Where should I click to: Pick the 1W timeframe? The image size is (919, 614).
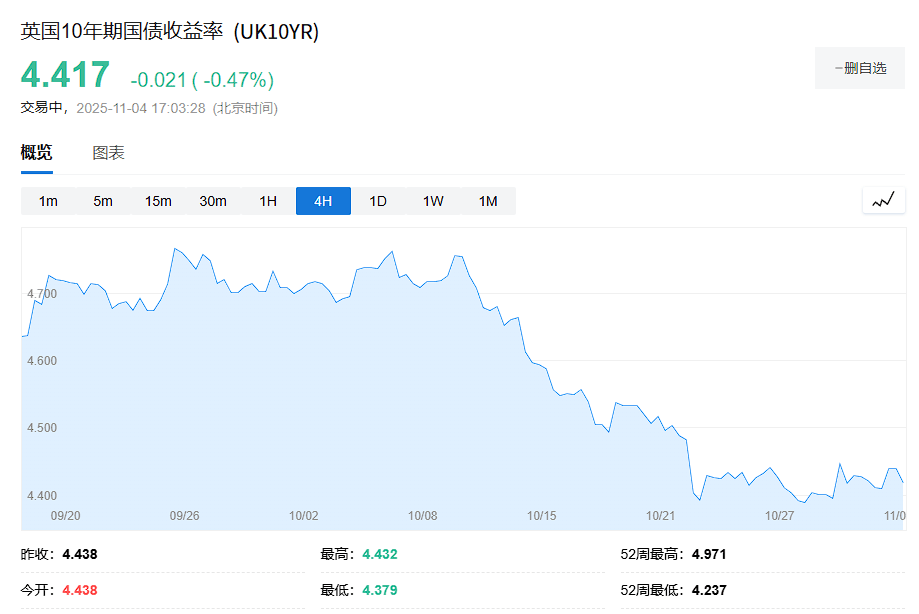point(433,201)
